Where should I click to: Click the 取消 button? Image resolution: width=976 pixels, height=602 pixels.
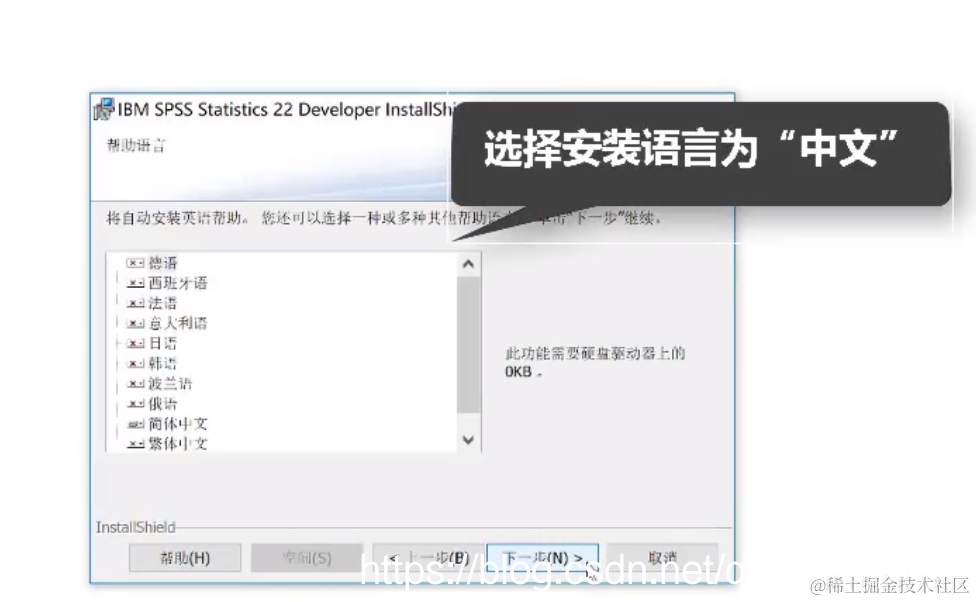click(x=662, y=558)
